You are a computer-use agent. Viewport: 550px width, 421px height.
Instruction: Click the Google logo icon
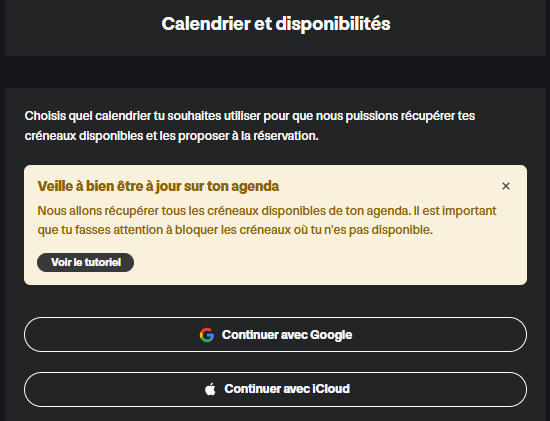point(207,335)
